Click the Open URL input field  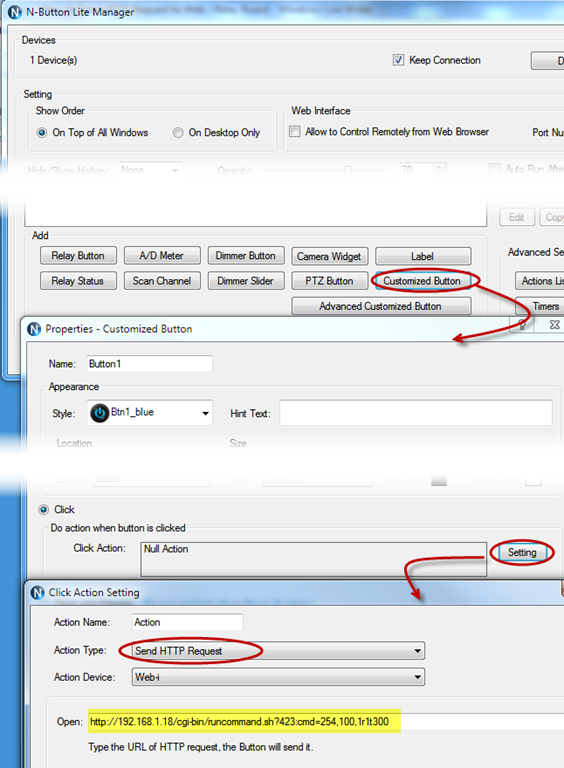(x=326, y=721)
